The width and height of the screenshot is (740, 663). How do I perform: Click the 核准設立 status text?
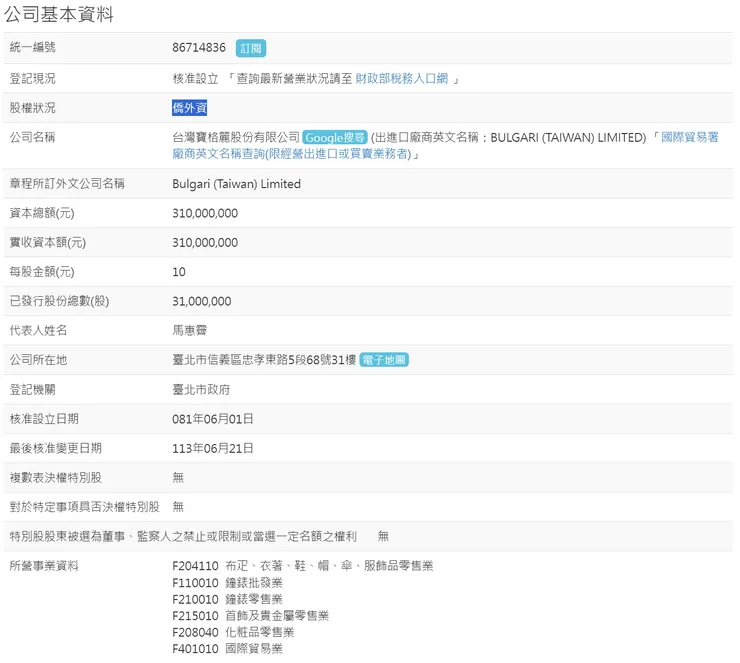(x=195, y=79)
